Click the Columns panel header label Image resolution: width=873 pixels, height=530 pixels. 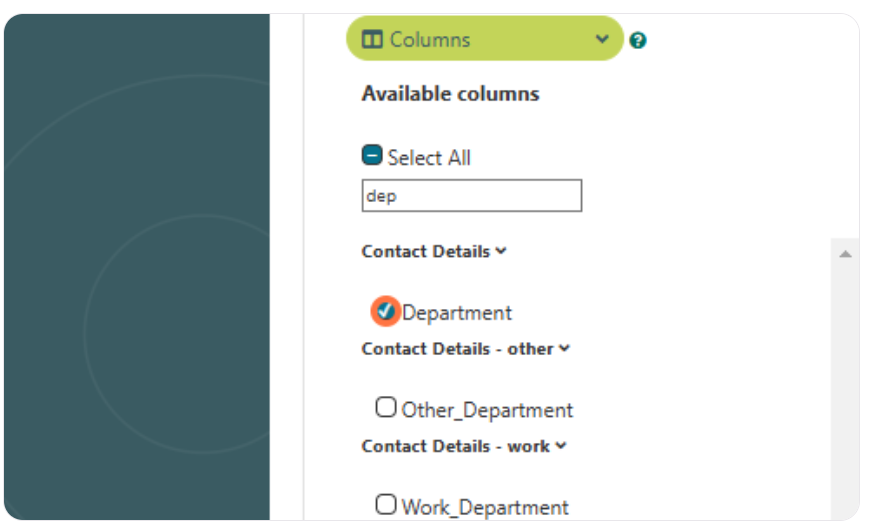[x=430, y=40]
